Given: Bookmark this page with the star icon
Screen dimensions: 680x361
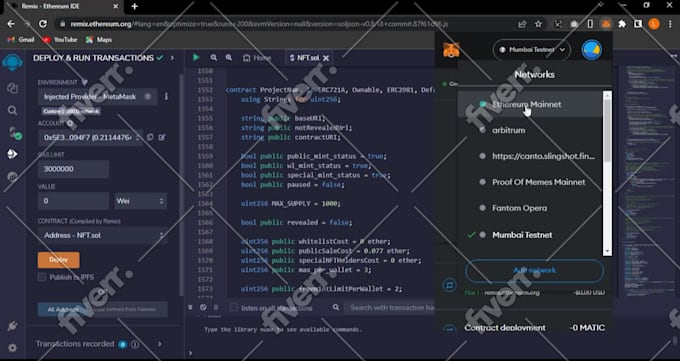Looking at the screenshot, I should [x=538, y=24].
